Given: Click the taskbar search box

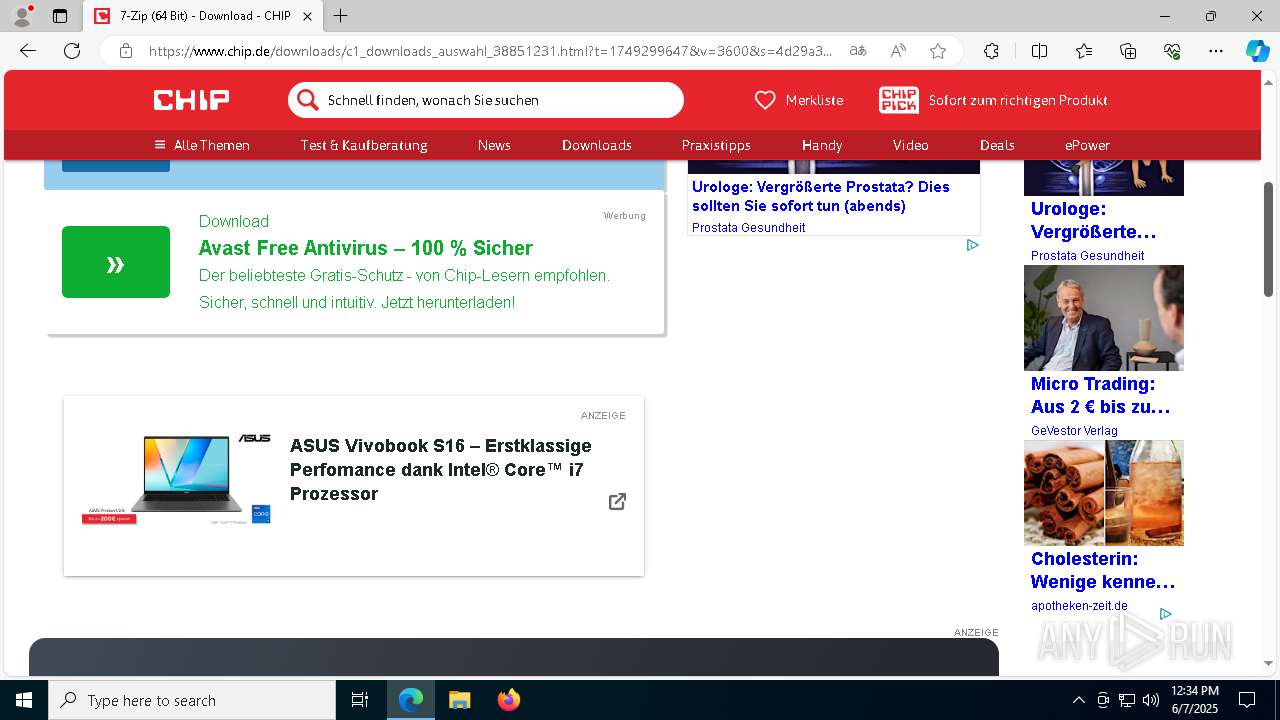Looking at the screenshot, I should click(192, 700).
